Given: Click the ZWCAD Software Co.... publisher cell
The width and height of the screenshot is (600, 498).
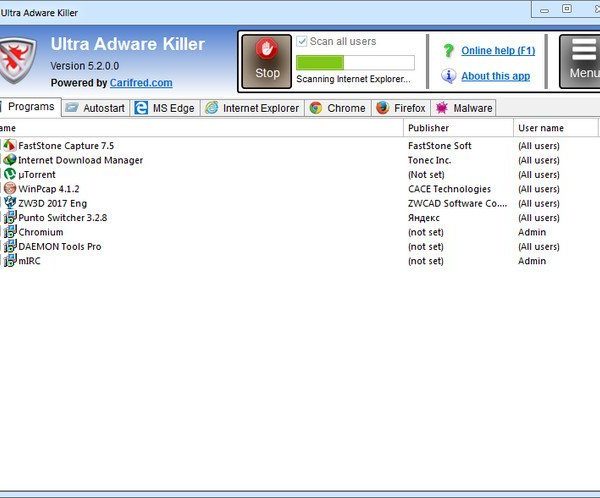Looking at the screenshot, I should pos(458,203).
